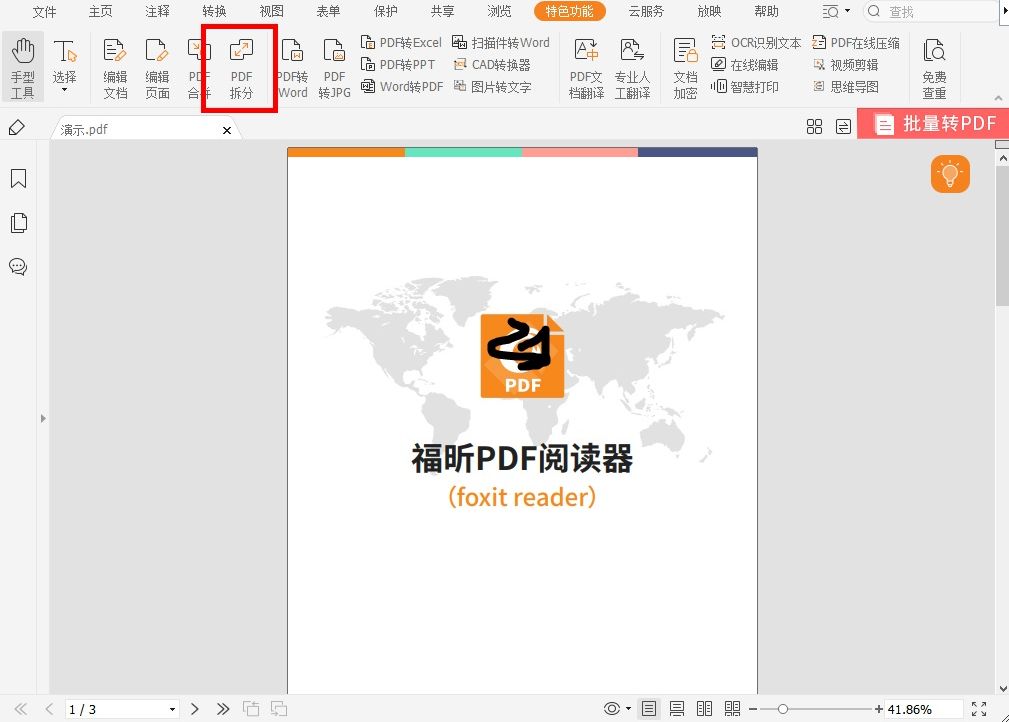
Task: Open OCR识别文本 text recognition
Action: click(757, 42)
